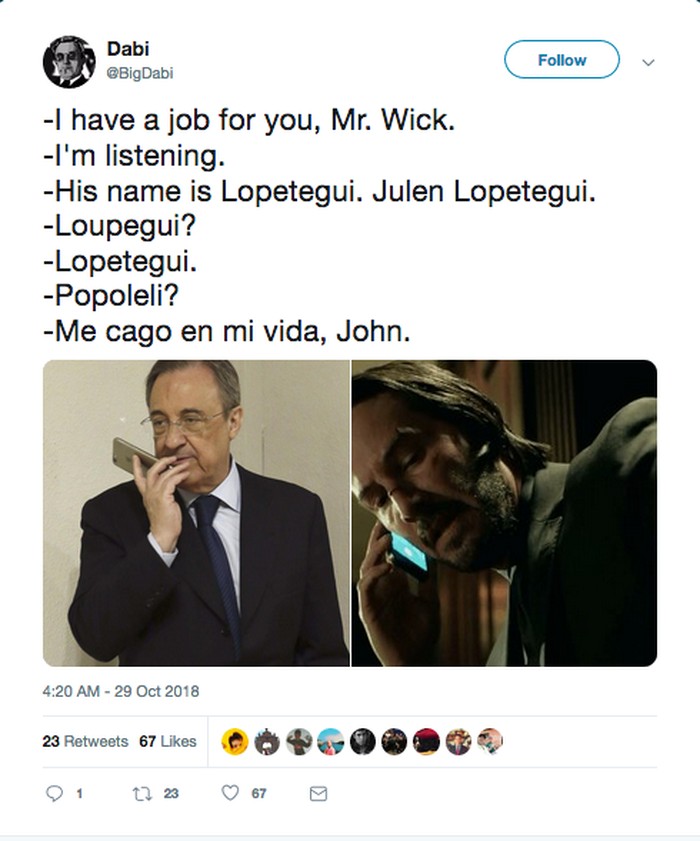The height and width of the screenshot is (841, 700).
Task: Follow the Dabi account
Action: [x=561, y=60]
